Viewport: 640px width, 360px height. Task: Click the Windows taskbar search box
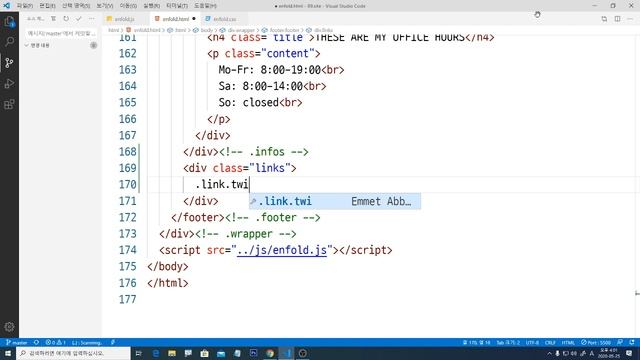(x=73, y=353)
